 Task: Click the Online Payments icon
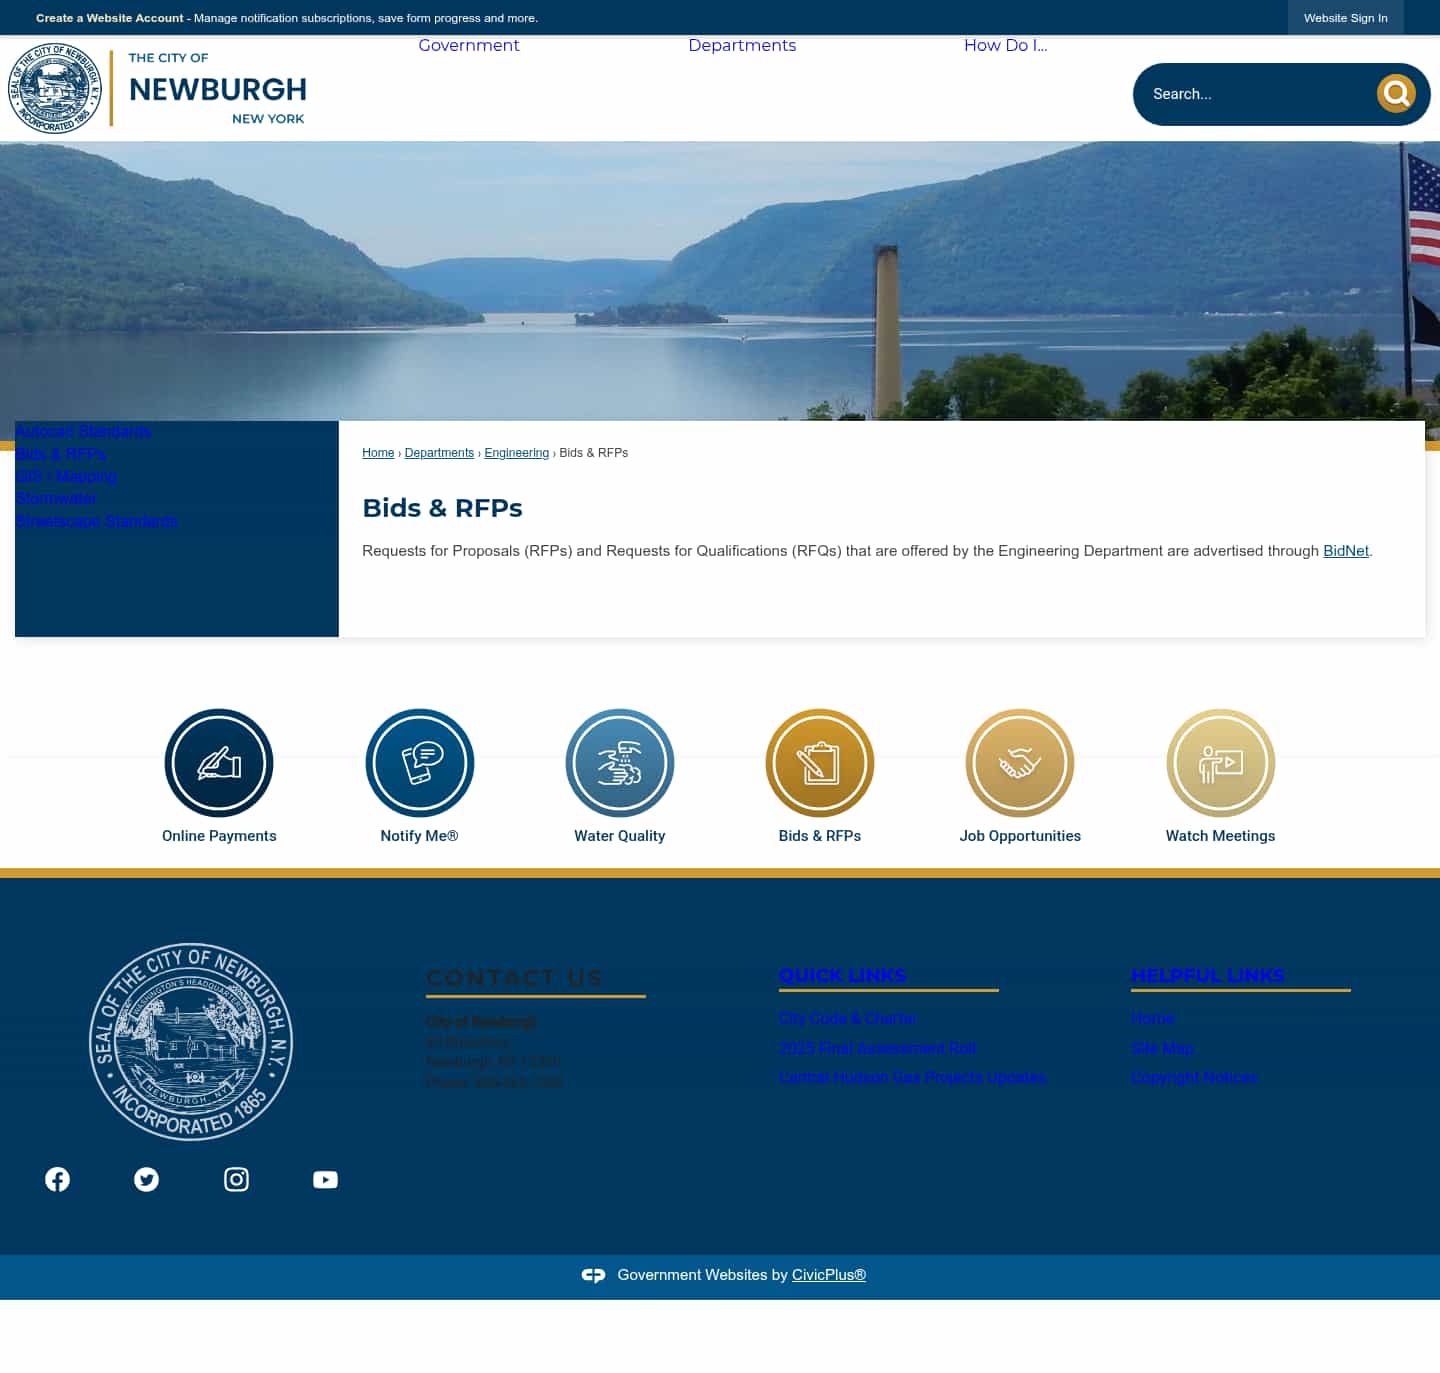point(218,762)
